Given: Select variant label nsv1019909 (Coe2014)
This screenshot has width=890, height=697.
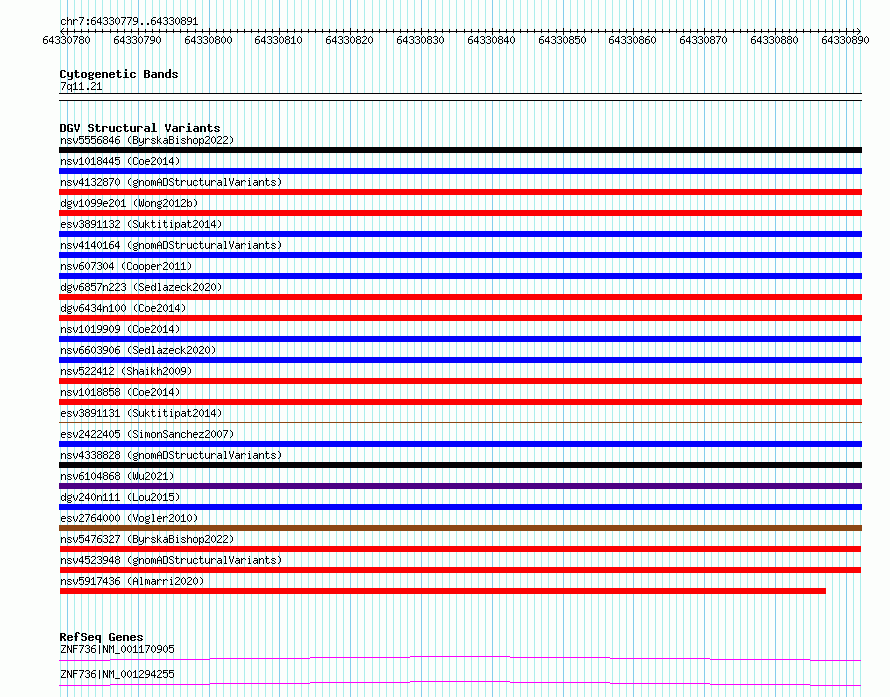Looking at the screenshot, I should [120, 329].
